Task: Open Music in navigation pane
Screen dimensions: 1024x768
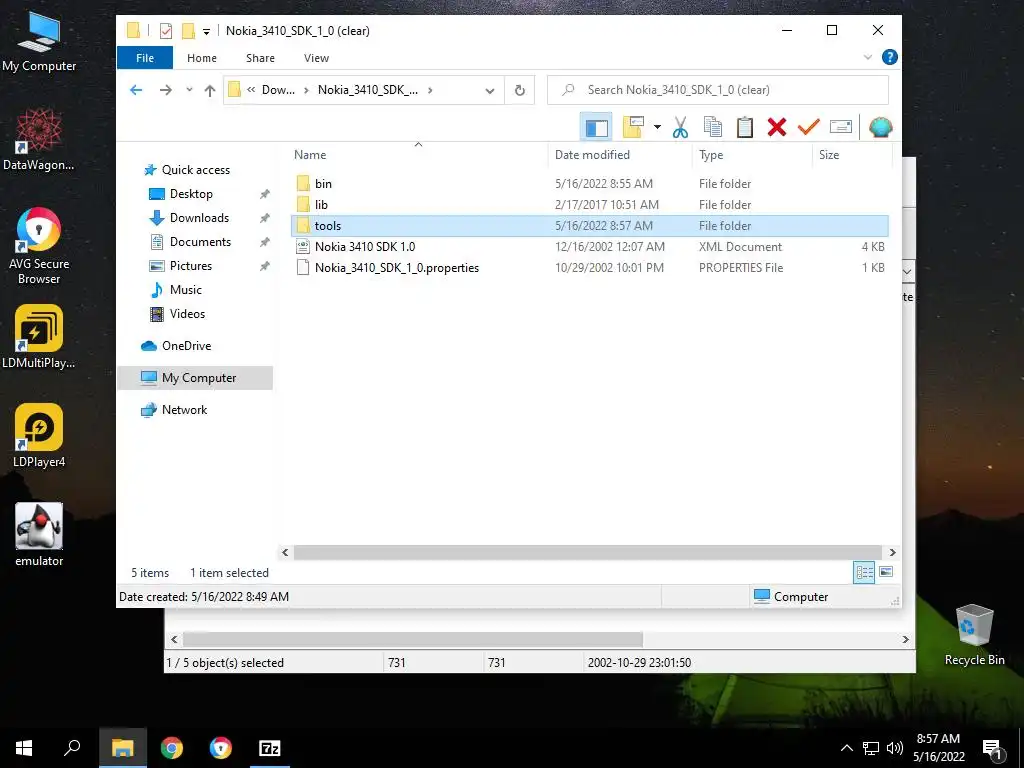Action: pos(185,289)
